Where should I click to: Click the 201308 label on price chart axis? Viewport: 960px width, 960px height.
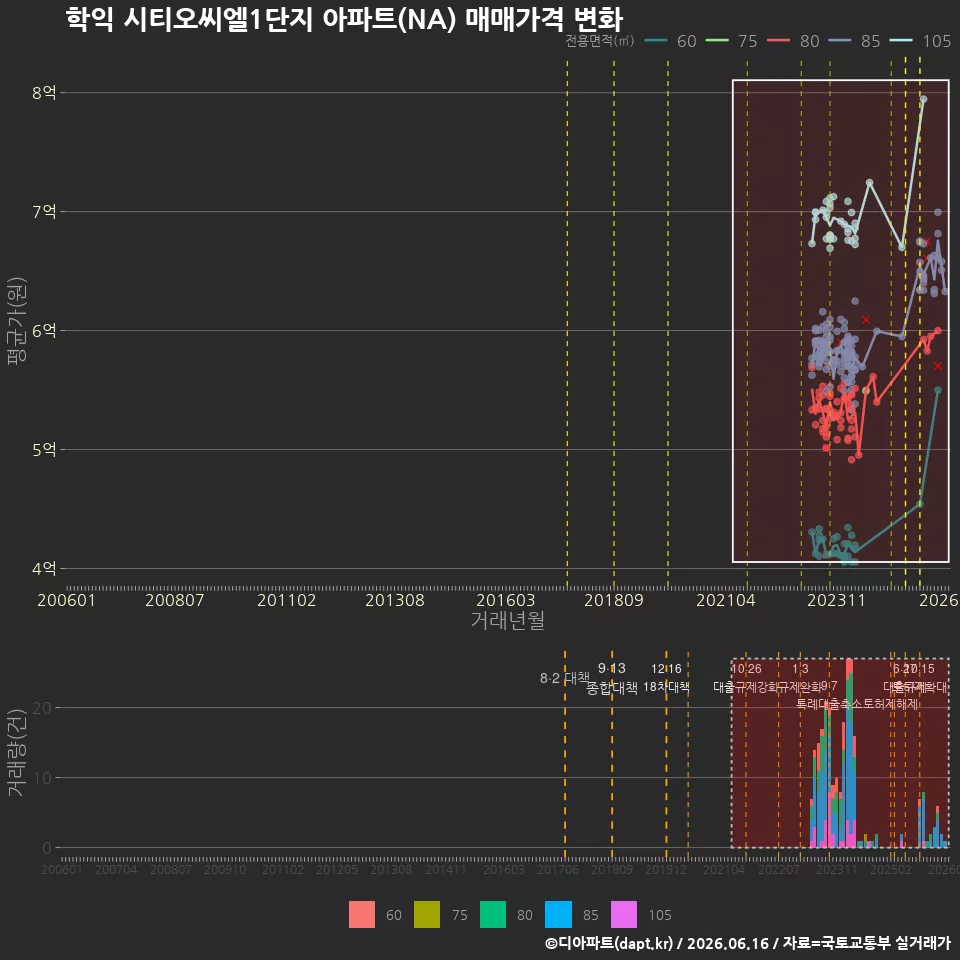pos(395,600)
